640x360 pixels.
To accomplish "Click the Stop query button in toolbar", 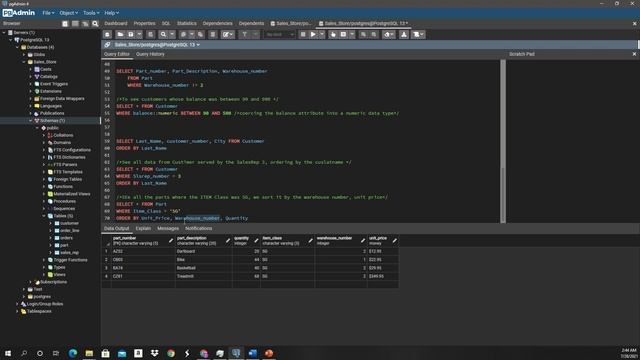I will (303, 35).
